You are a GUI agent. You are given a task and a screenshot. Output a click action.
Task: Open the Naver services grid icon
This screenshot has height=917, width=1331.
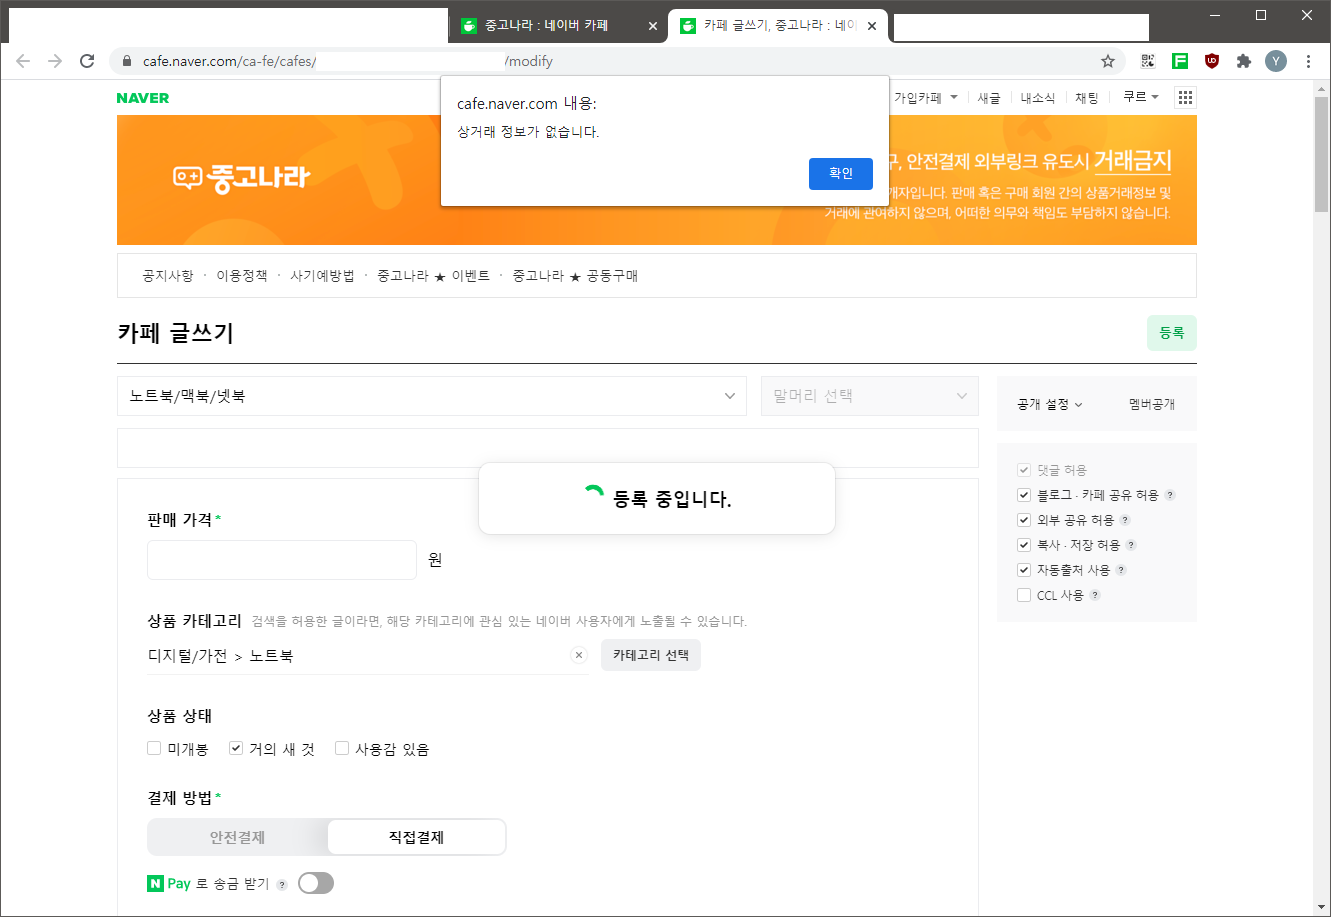tap(1185, 97)
